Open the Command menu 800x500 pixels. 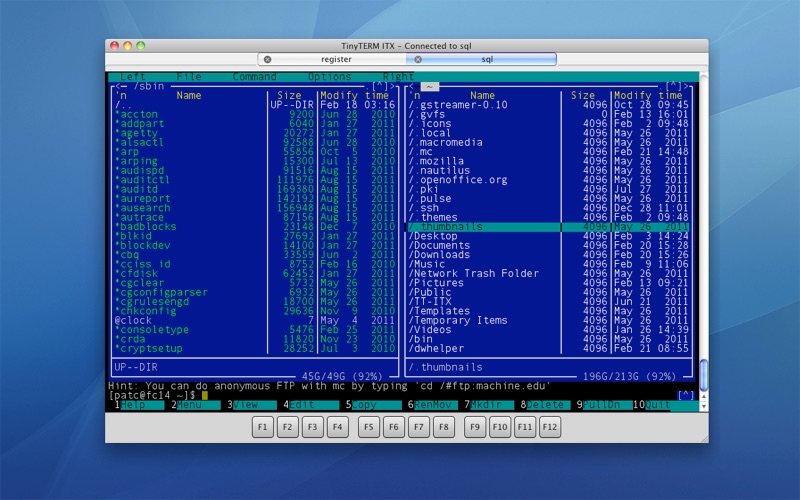[x=255, y=77]
